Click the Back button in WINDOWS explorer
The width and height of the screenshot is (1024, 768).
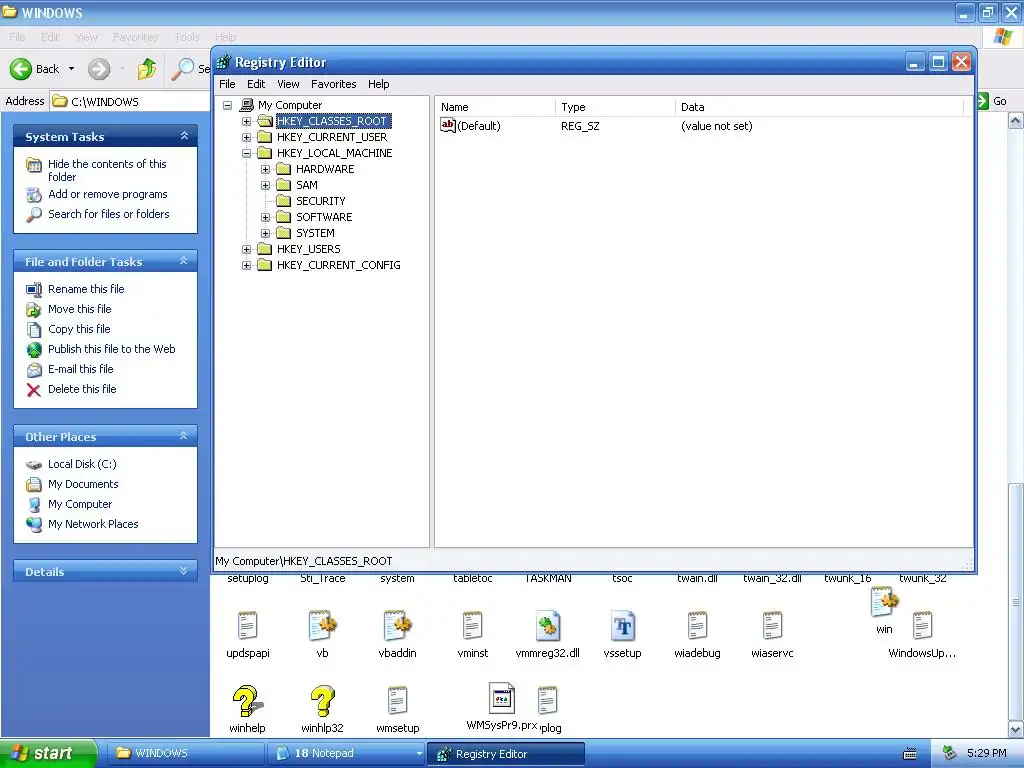click(35, 69)
